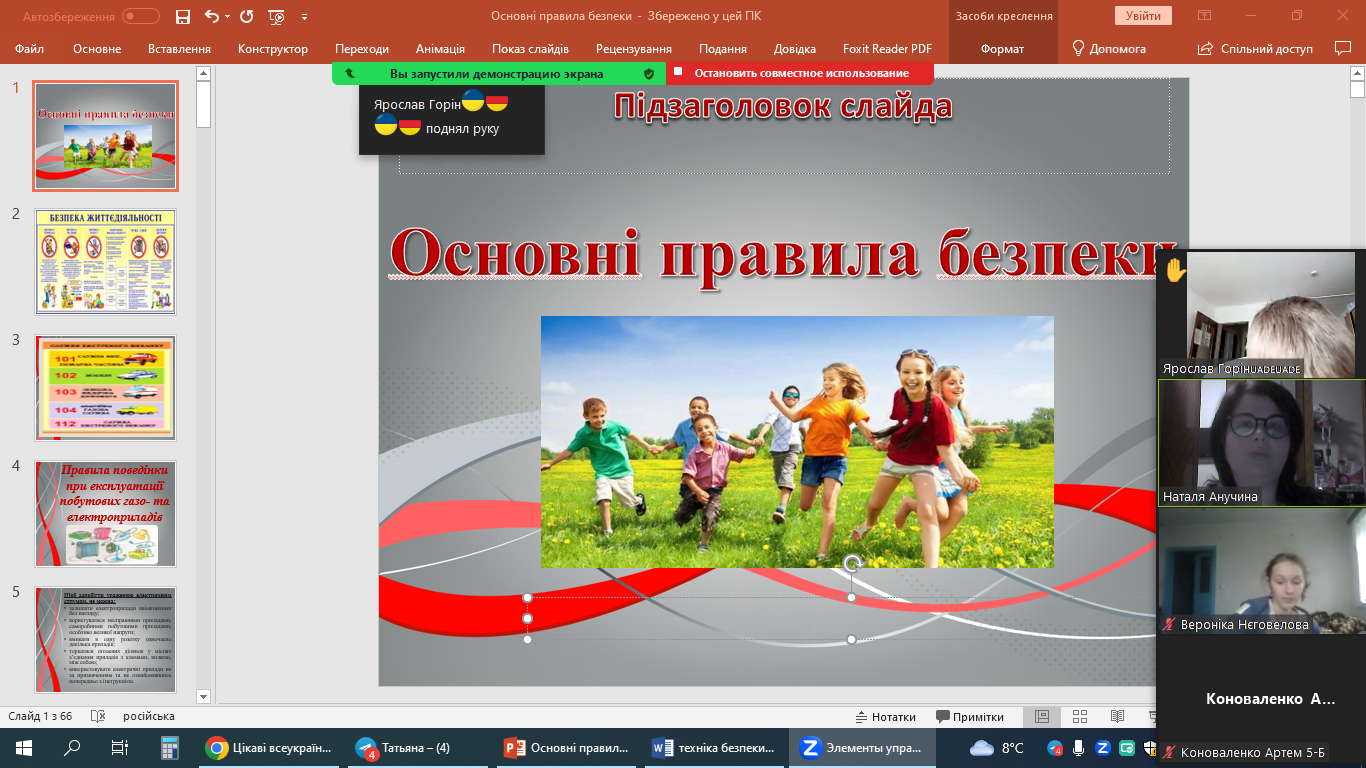Switch to the Zoom Элементы управления taskbar button

pyautogui.click(x=862, y=748)
